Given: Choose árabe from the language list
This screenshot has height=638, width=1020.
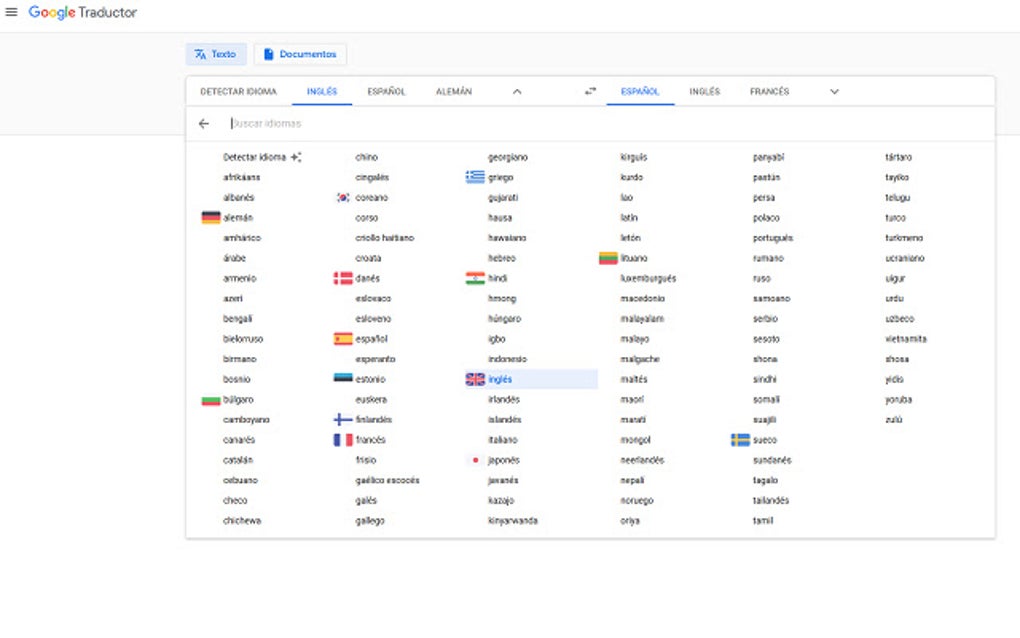Looking at the screenshot, I should [234, 258].
